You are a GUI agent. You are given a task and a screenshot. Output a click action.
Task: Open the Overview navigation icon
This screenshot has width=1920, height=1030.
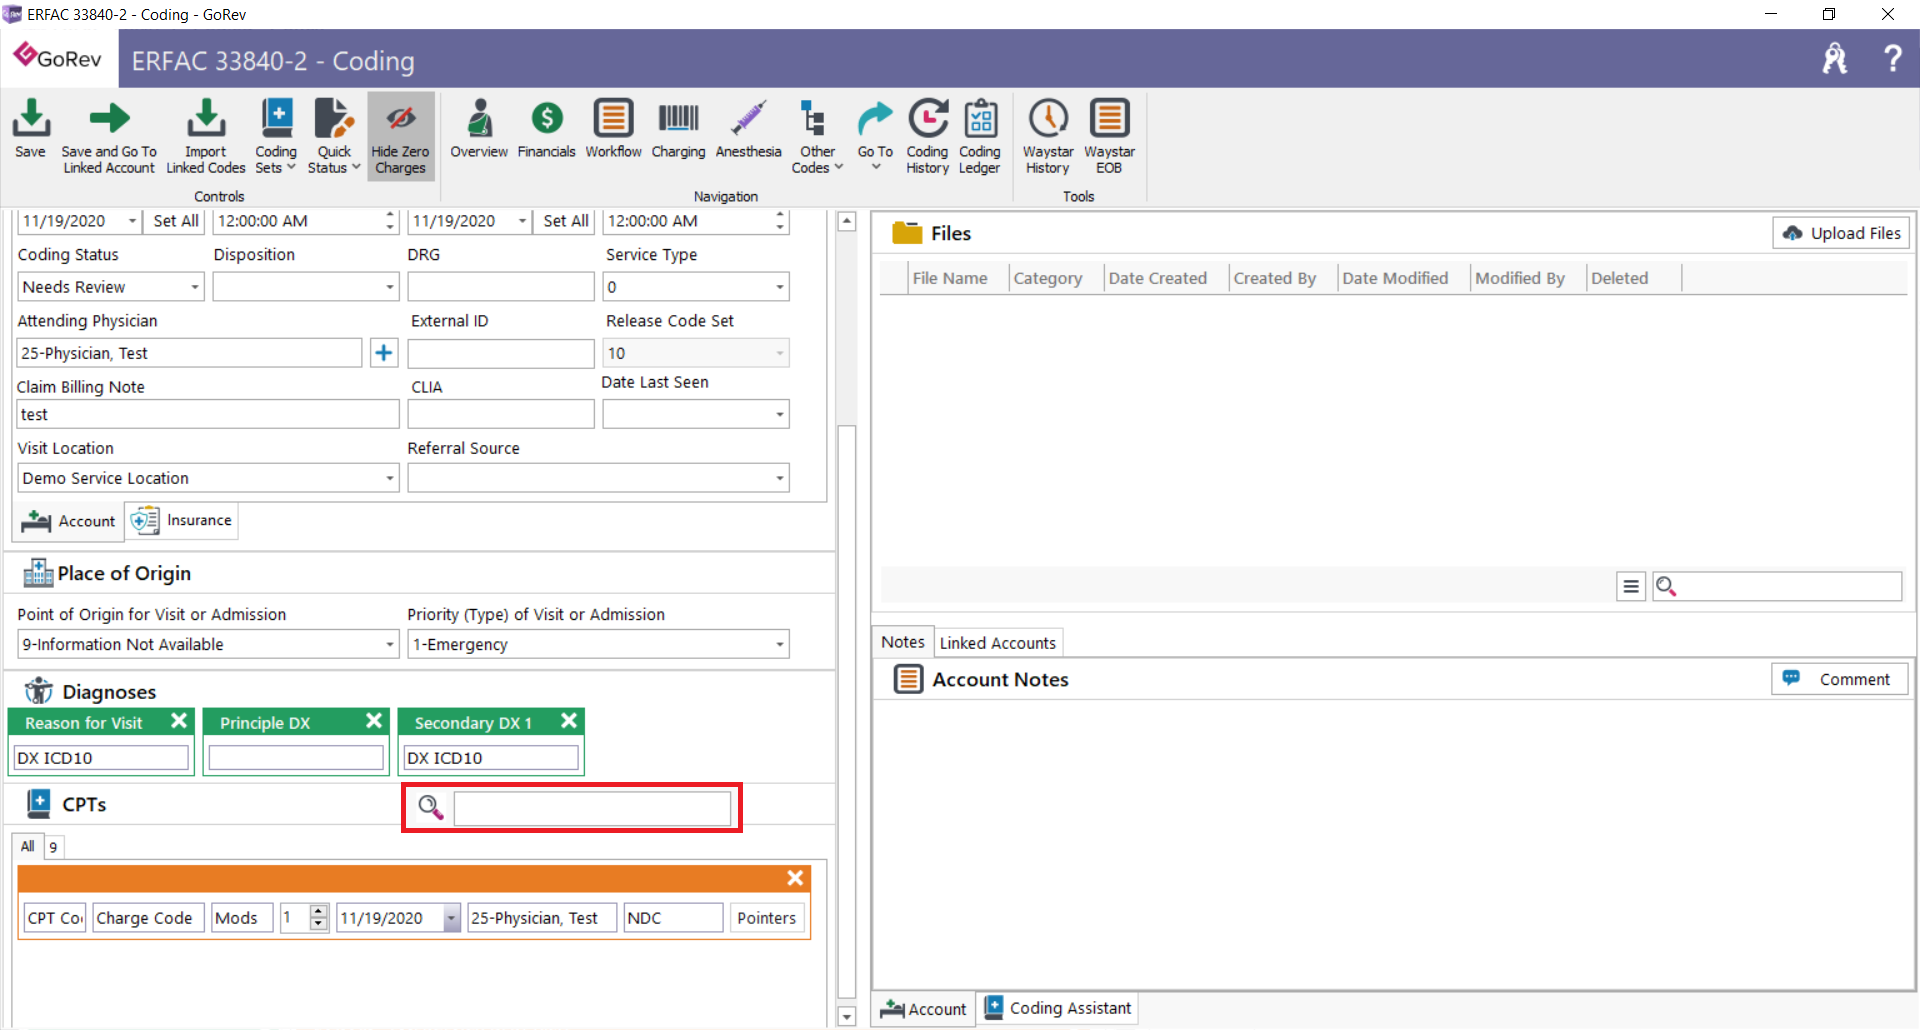(x=479, y=129)
